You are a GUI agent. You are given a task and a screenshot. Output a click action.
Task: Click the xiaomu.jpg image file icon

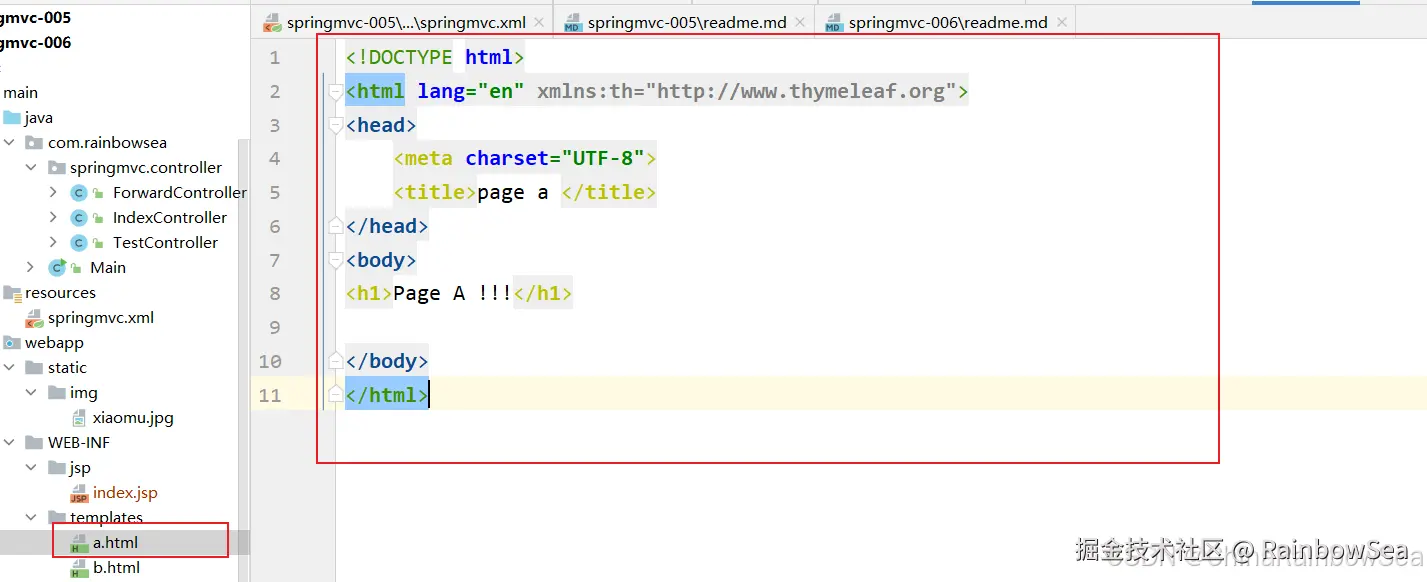(79, 417)
